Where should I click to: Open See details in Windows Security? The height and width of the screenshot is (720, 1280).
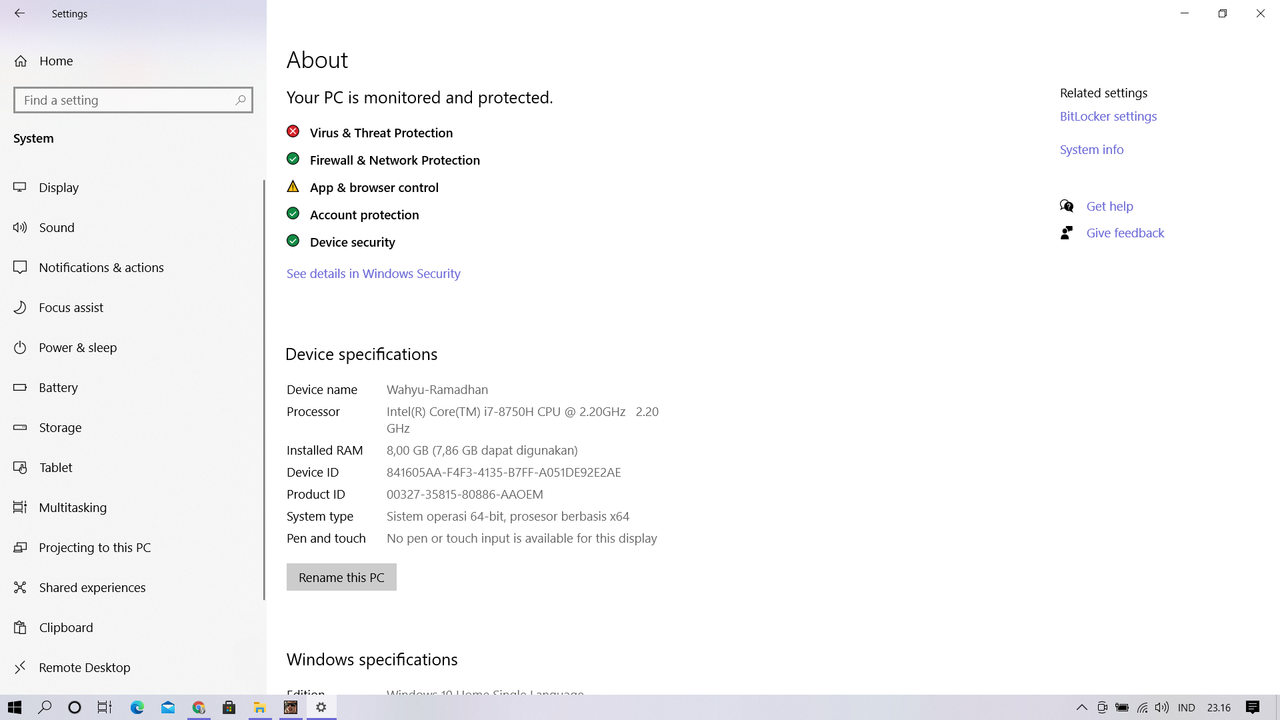(x=373, y=274)
